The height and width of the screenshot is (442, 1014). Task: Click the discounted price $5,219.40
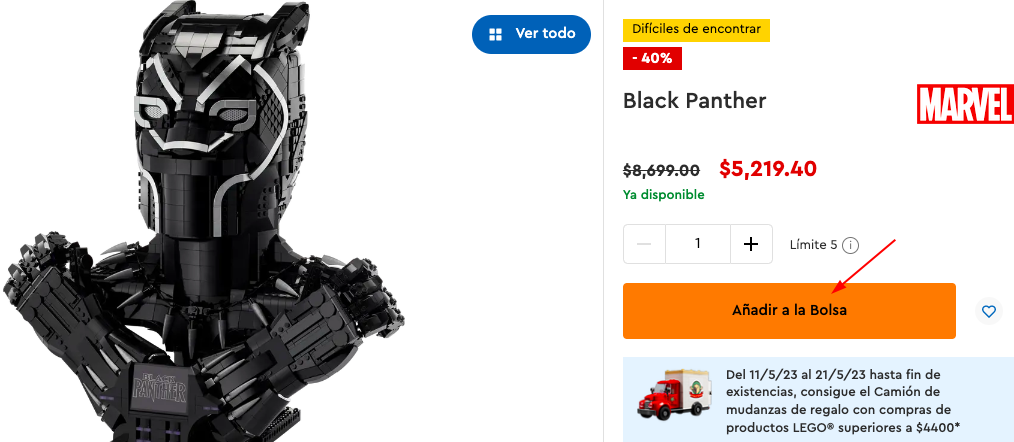(768, 169)
